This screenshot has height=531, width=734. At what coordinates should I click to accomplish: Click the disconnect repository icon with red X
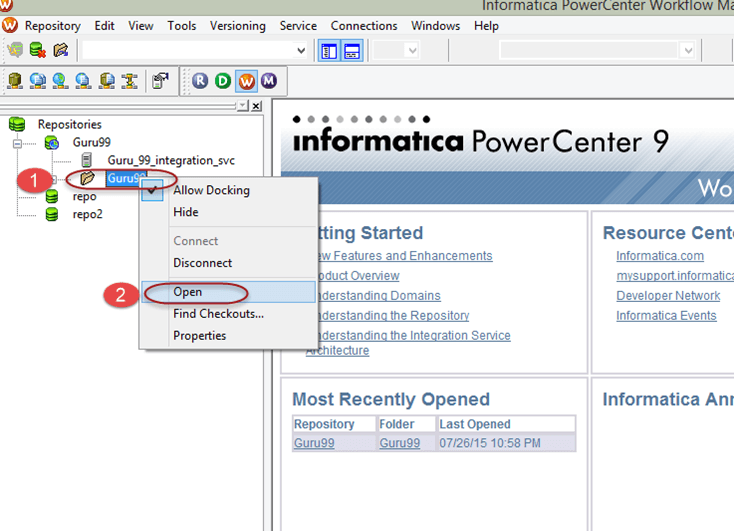click(x=37, y=50)
